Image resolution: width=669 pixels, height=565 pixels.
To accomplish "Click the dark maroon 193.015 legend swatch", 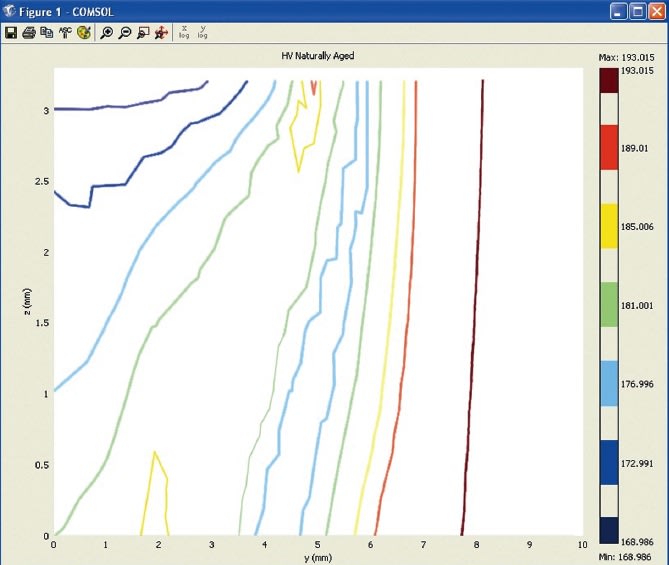I will click(x=609, y=81).
